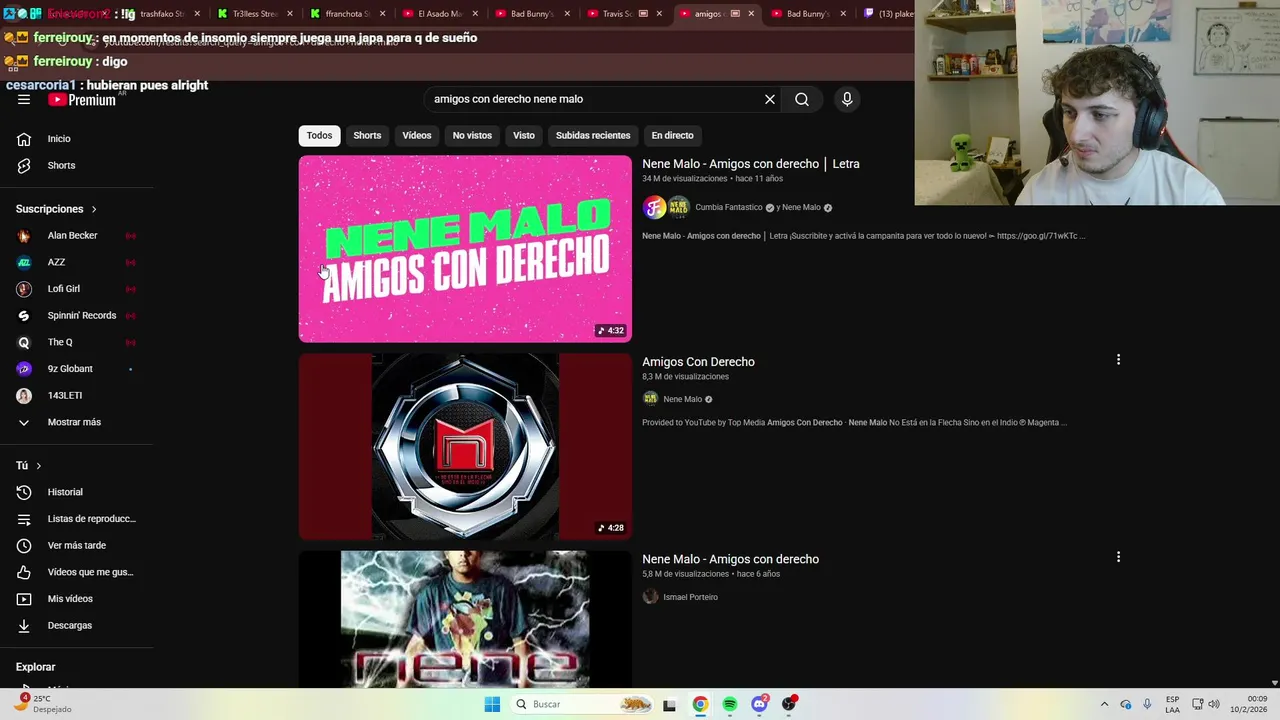
Task: Switch to the El Asado browser tab
Action: [439, 14]
